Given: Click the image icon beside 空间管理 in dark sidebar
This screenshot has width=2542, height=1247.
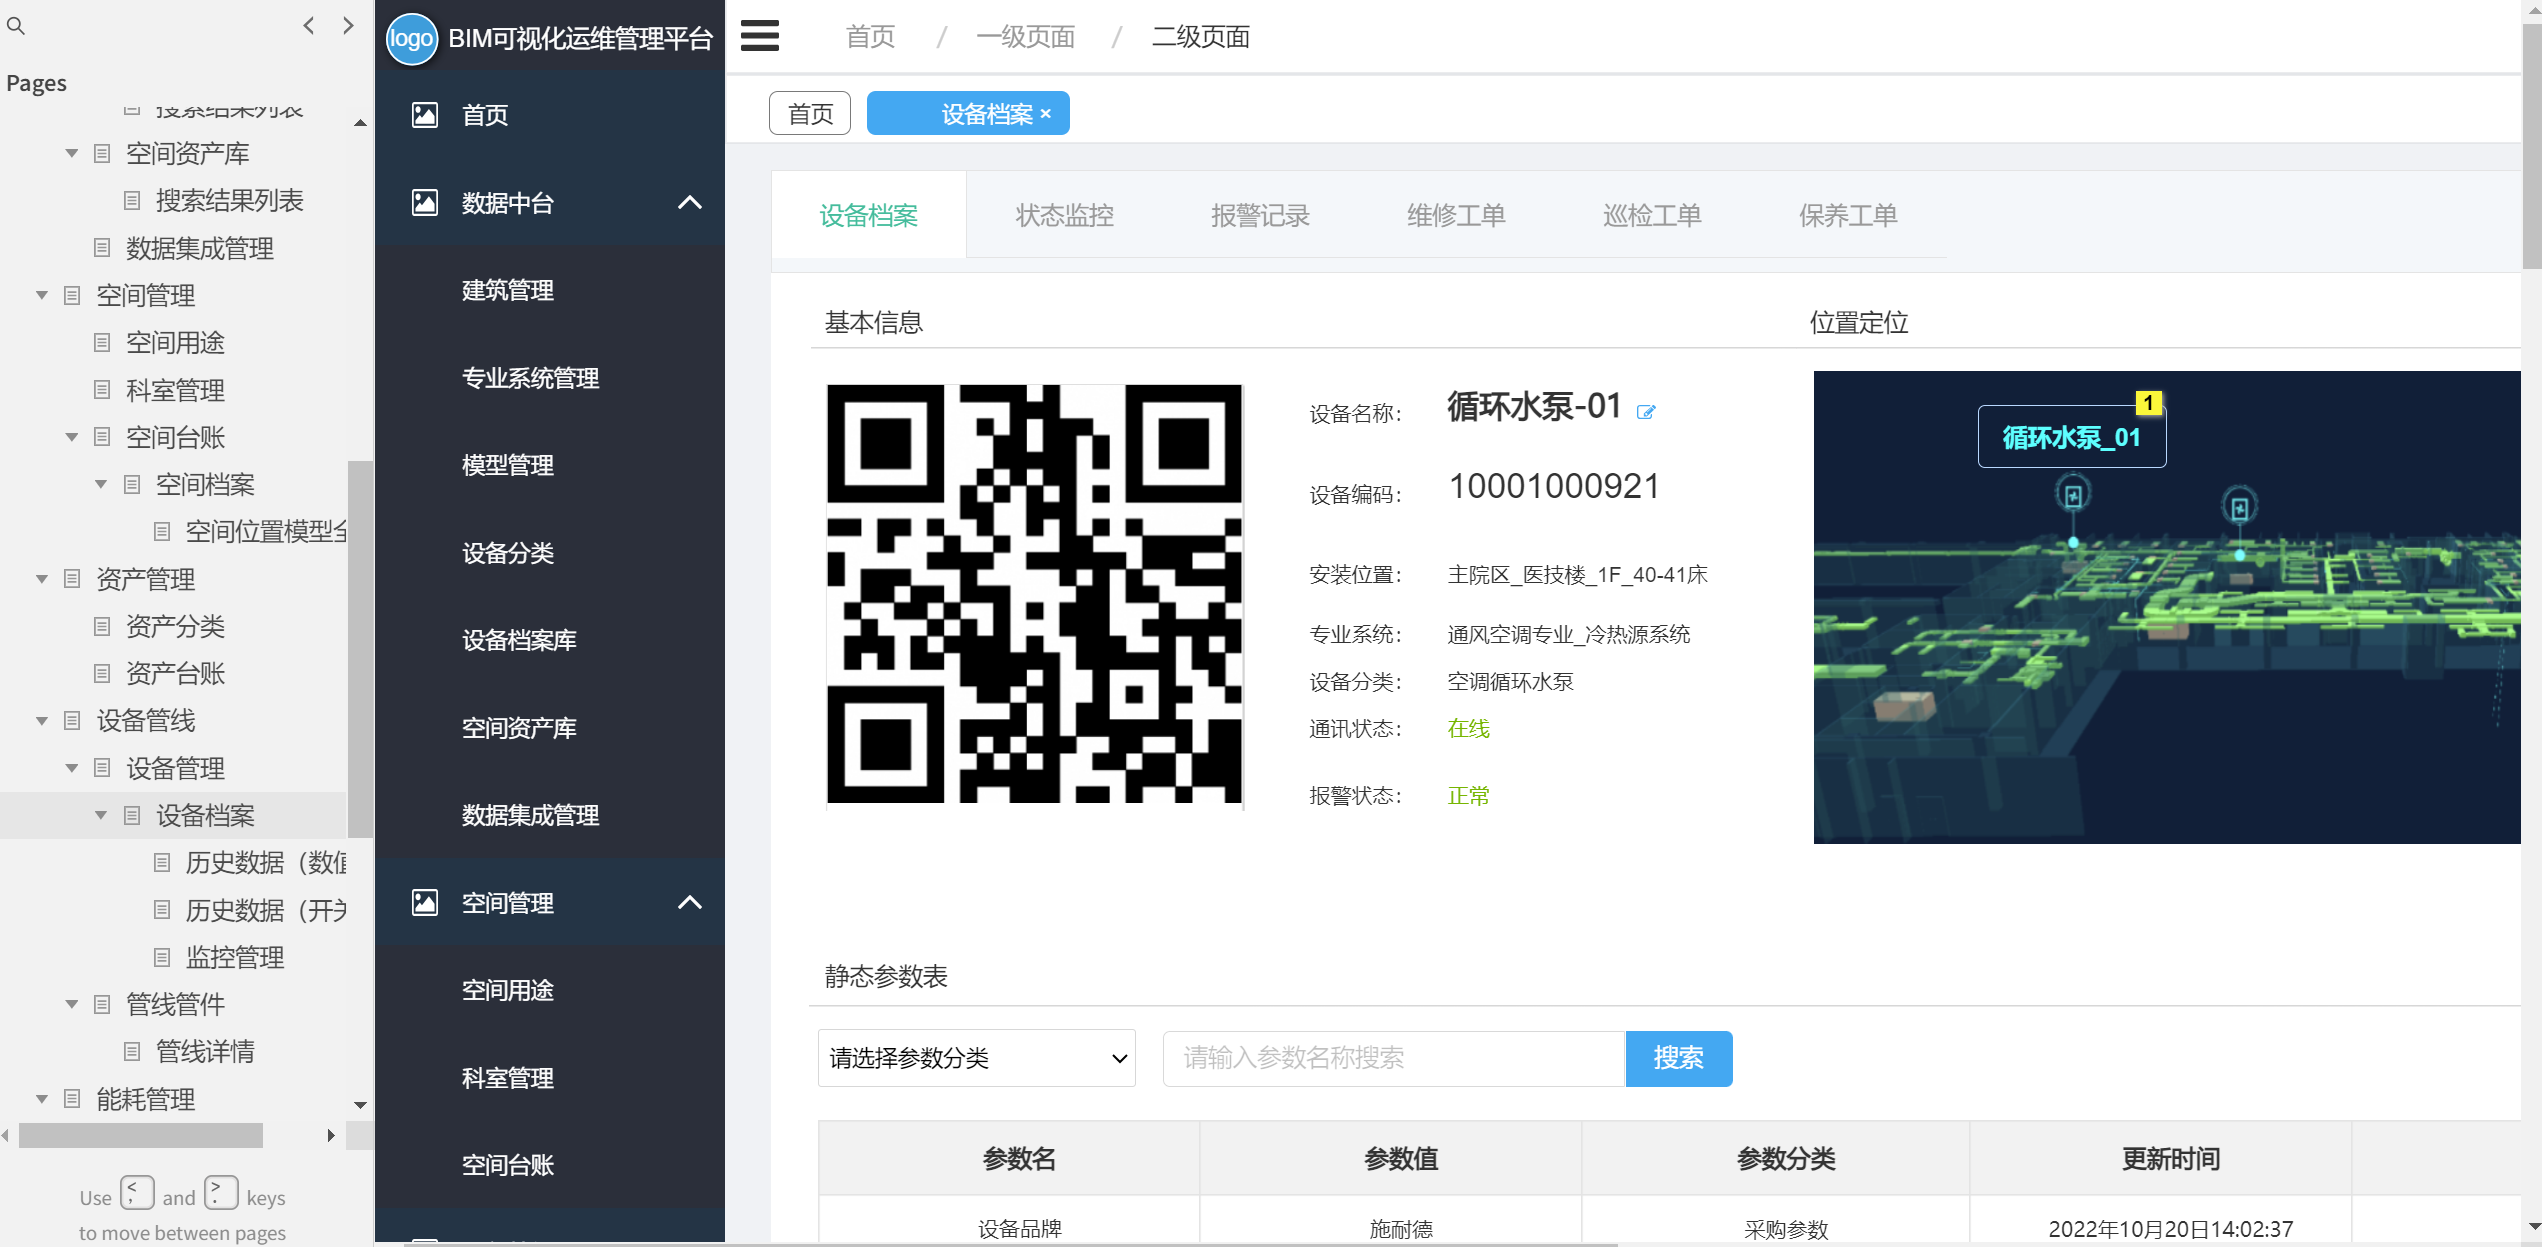Looking at the screenshot, I should 425,903.
